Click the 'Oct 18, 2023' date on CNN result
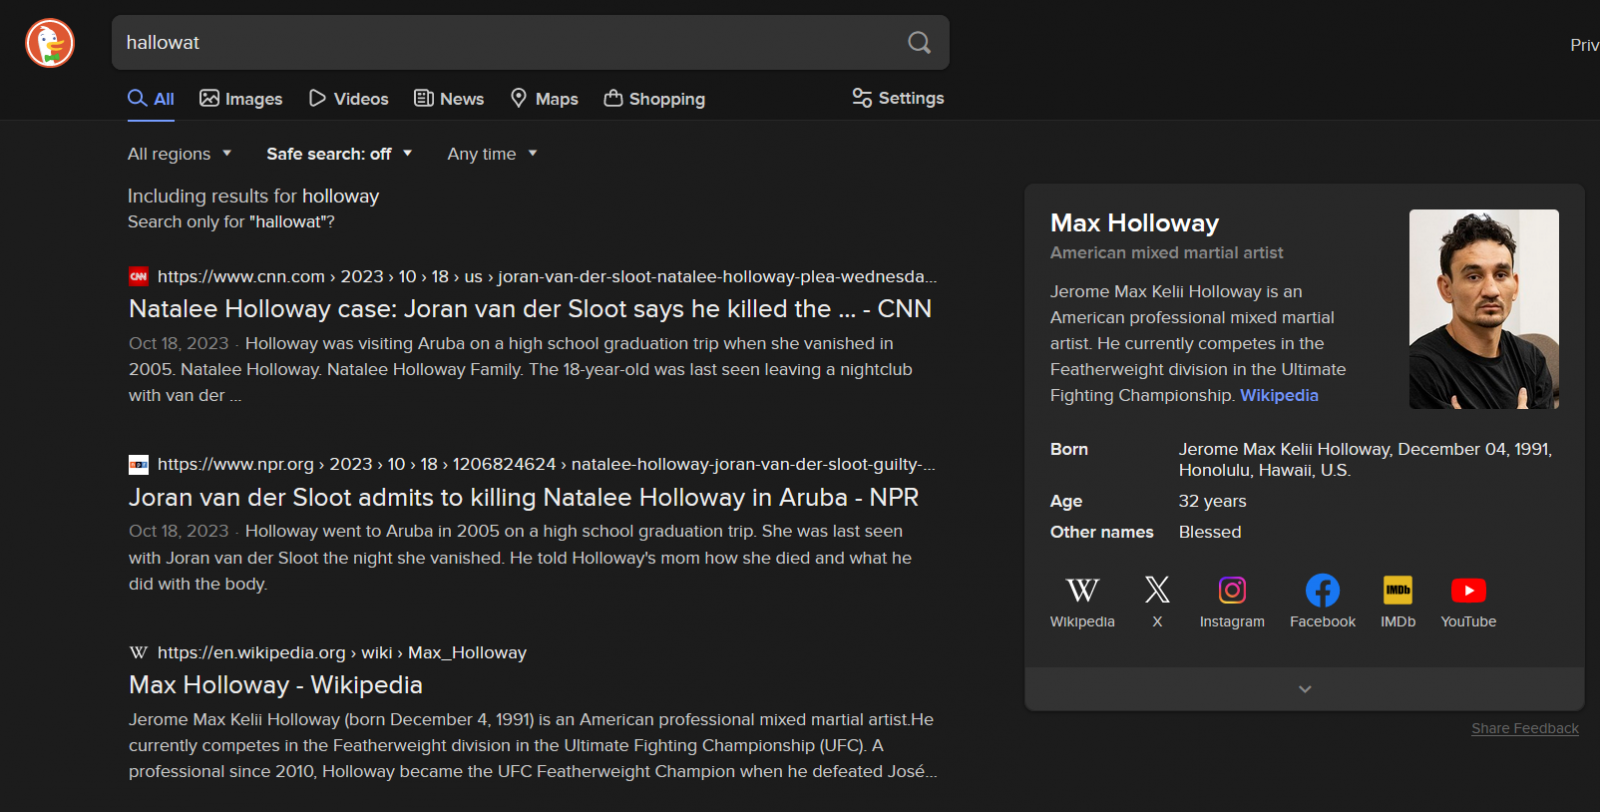 tap(179, 343)
